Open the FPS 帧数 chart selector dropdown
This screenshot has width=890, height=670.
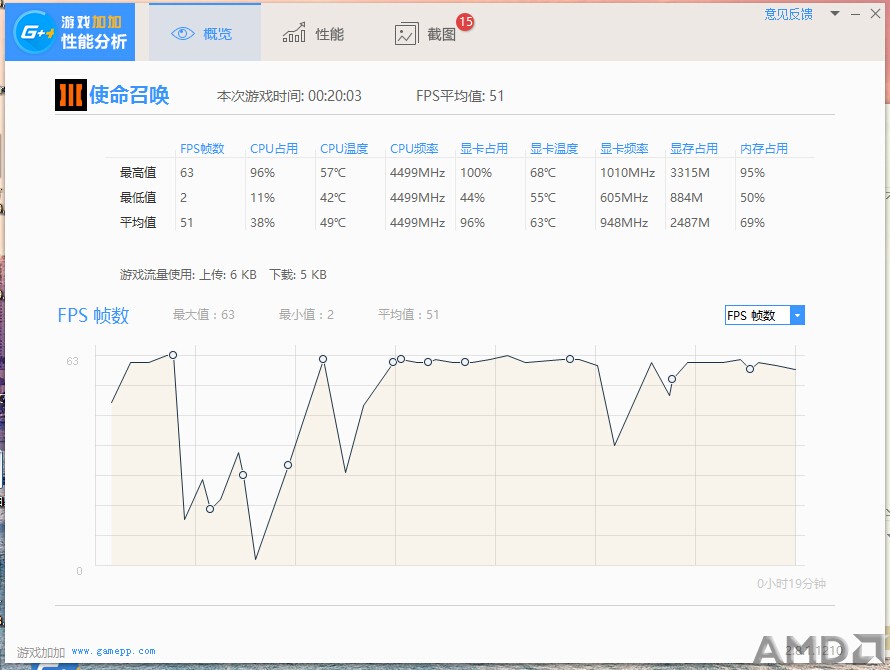coord(765,315)
